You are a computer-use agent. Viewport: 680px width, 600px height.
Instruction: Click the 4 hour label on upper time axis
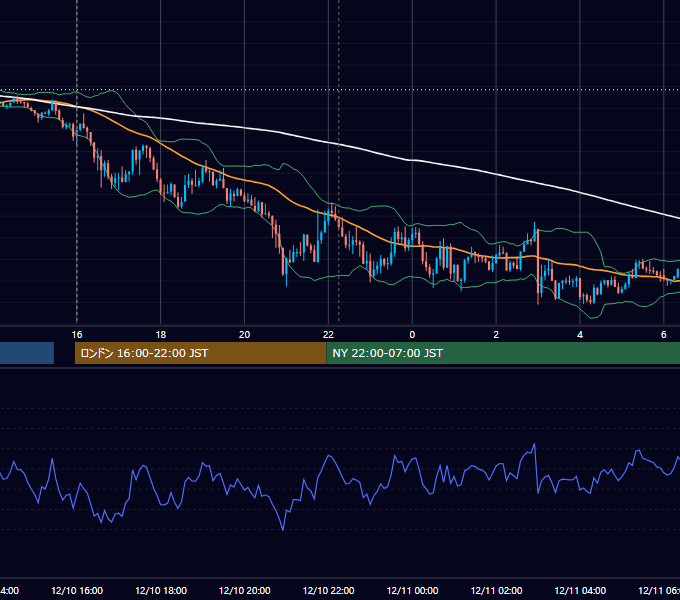pos(580,335)
